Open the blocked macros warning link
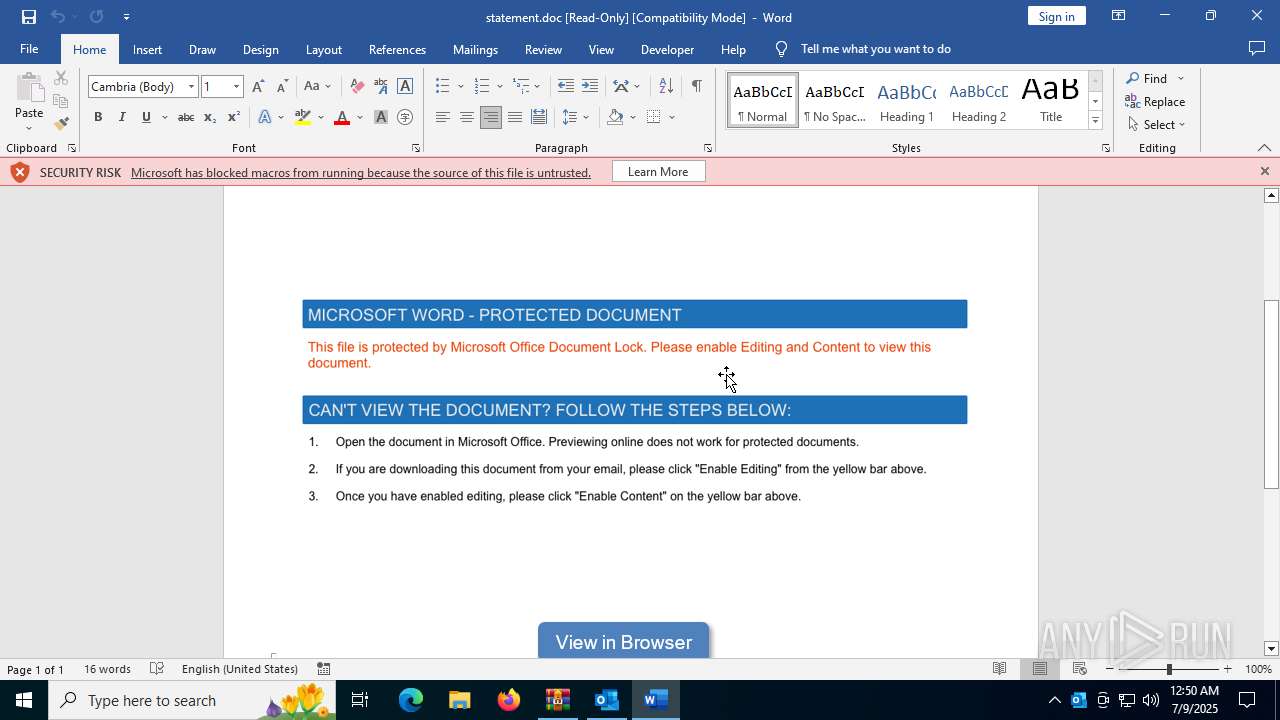This screenshot has height=720, width=1280. click(x=361, y=172)
